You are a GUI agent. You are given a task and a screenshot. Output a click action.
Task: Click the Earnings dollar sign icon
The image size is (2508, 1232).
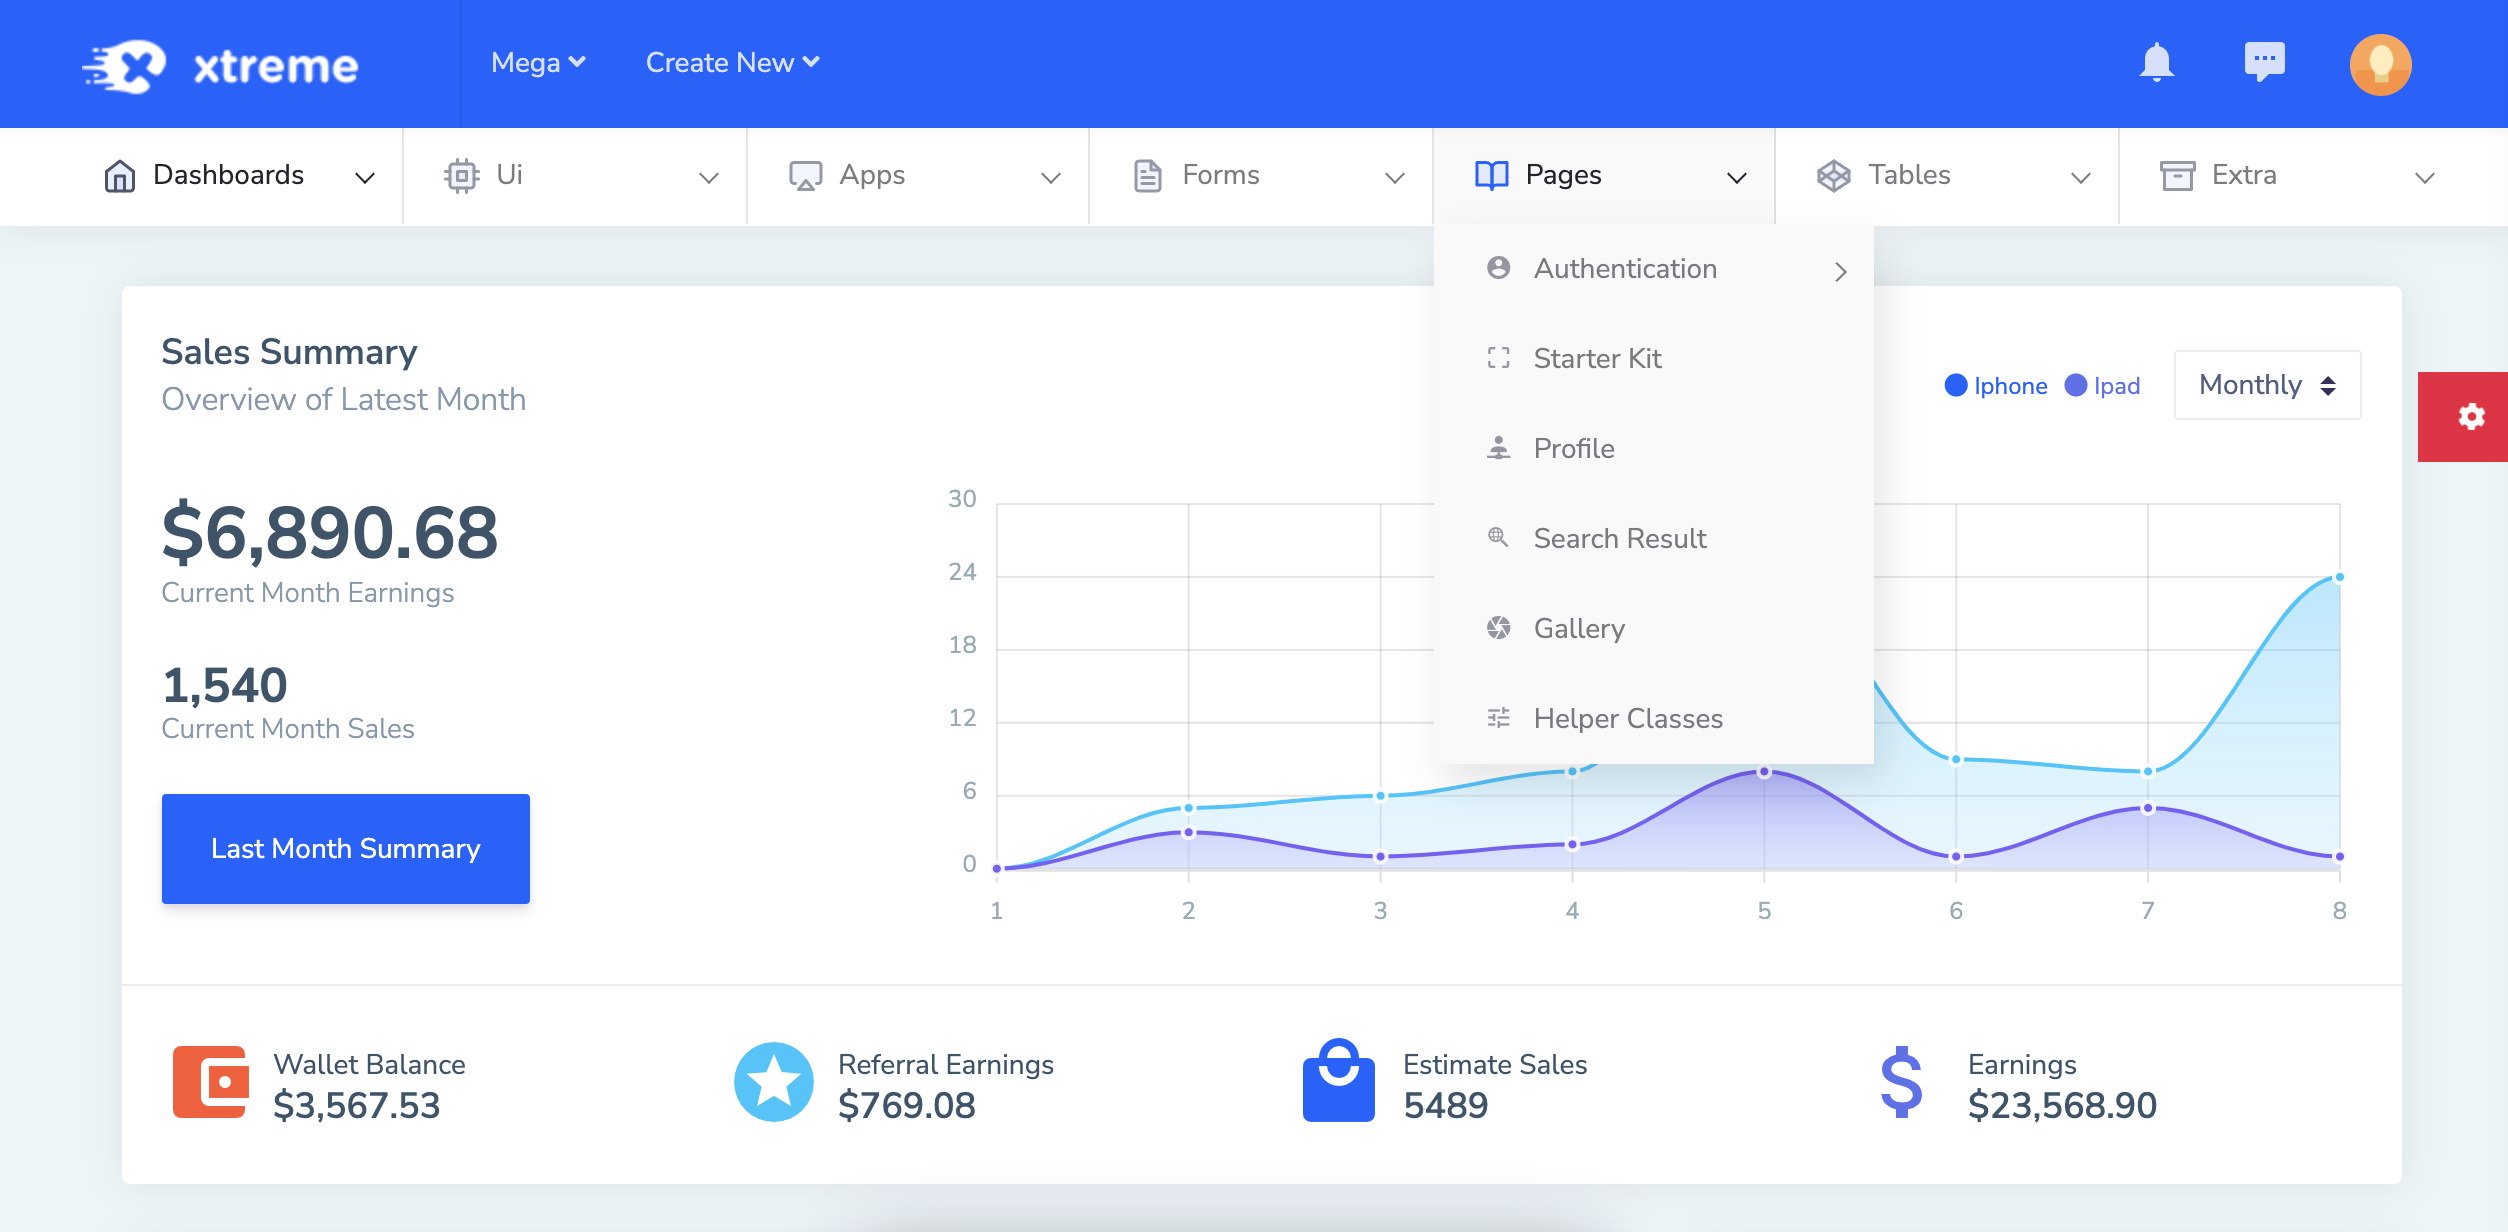1901,1082
